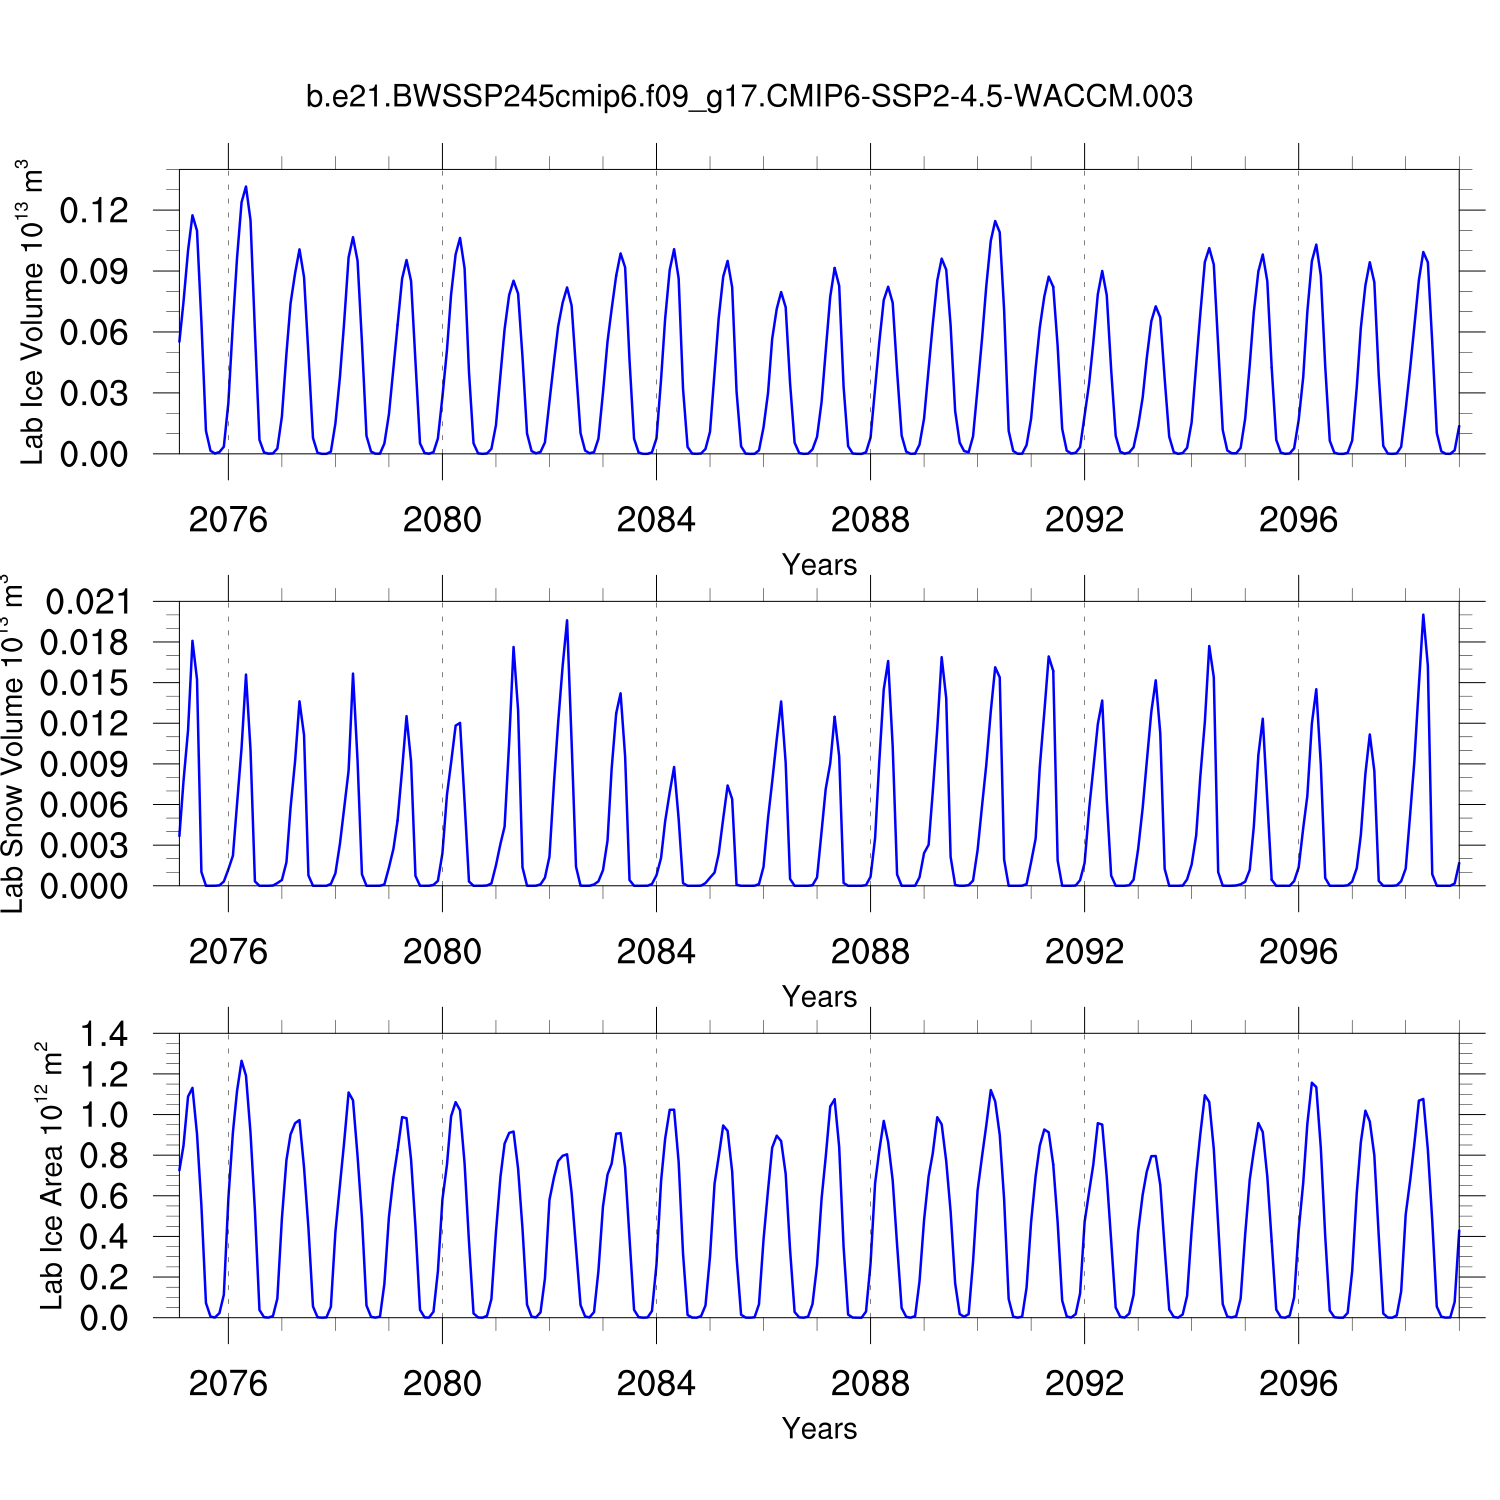Select the 2096 tick label in the bottom panel
Screen dimensions: 1500x1500
(1298, 1384)
